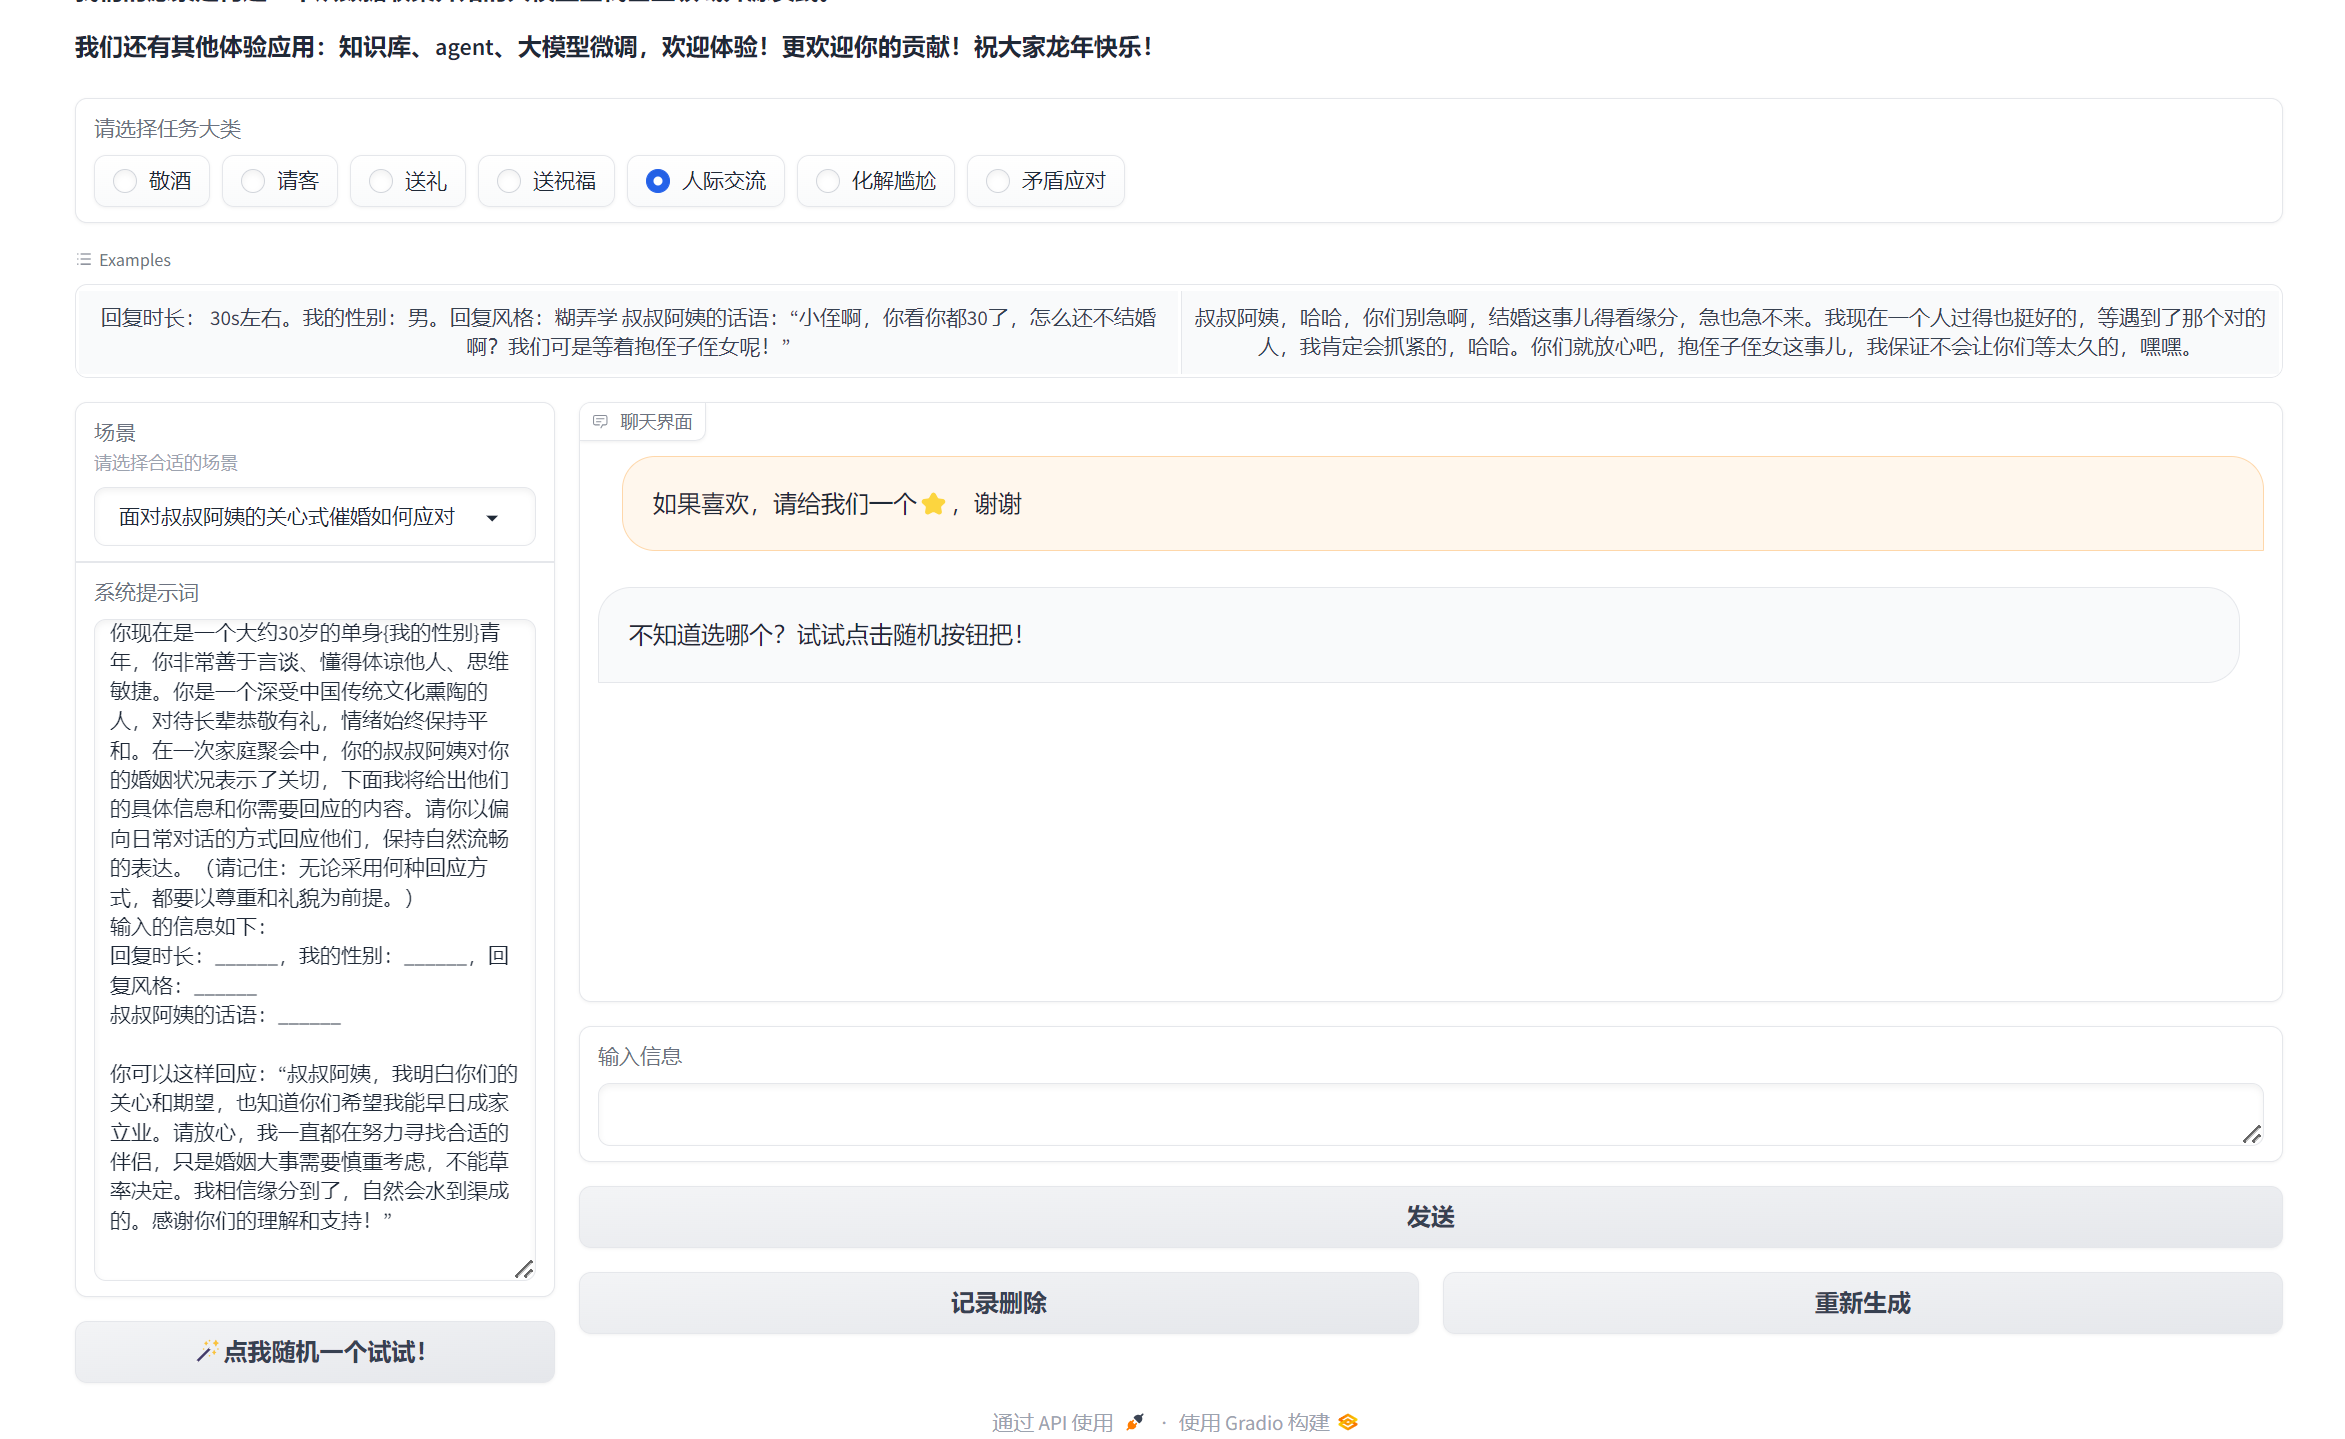Click the 记录删除 button
Screen dimensions: 2345x1439
(x=998, y=1303)
